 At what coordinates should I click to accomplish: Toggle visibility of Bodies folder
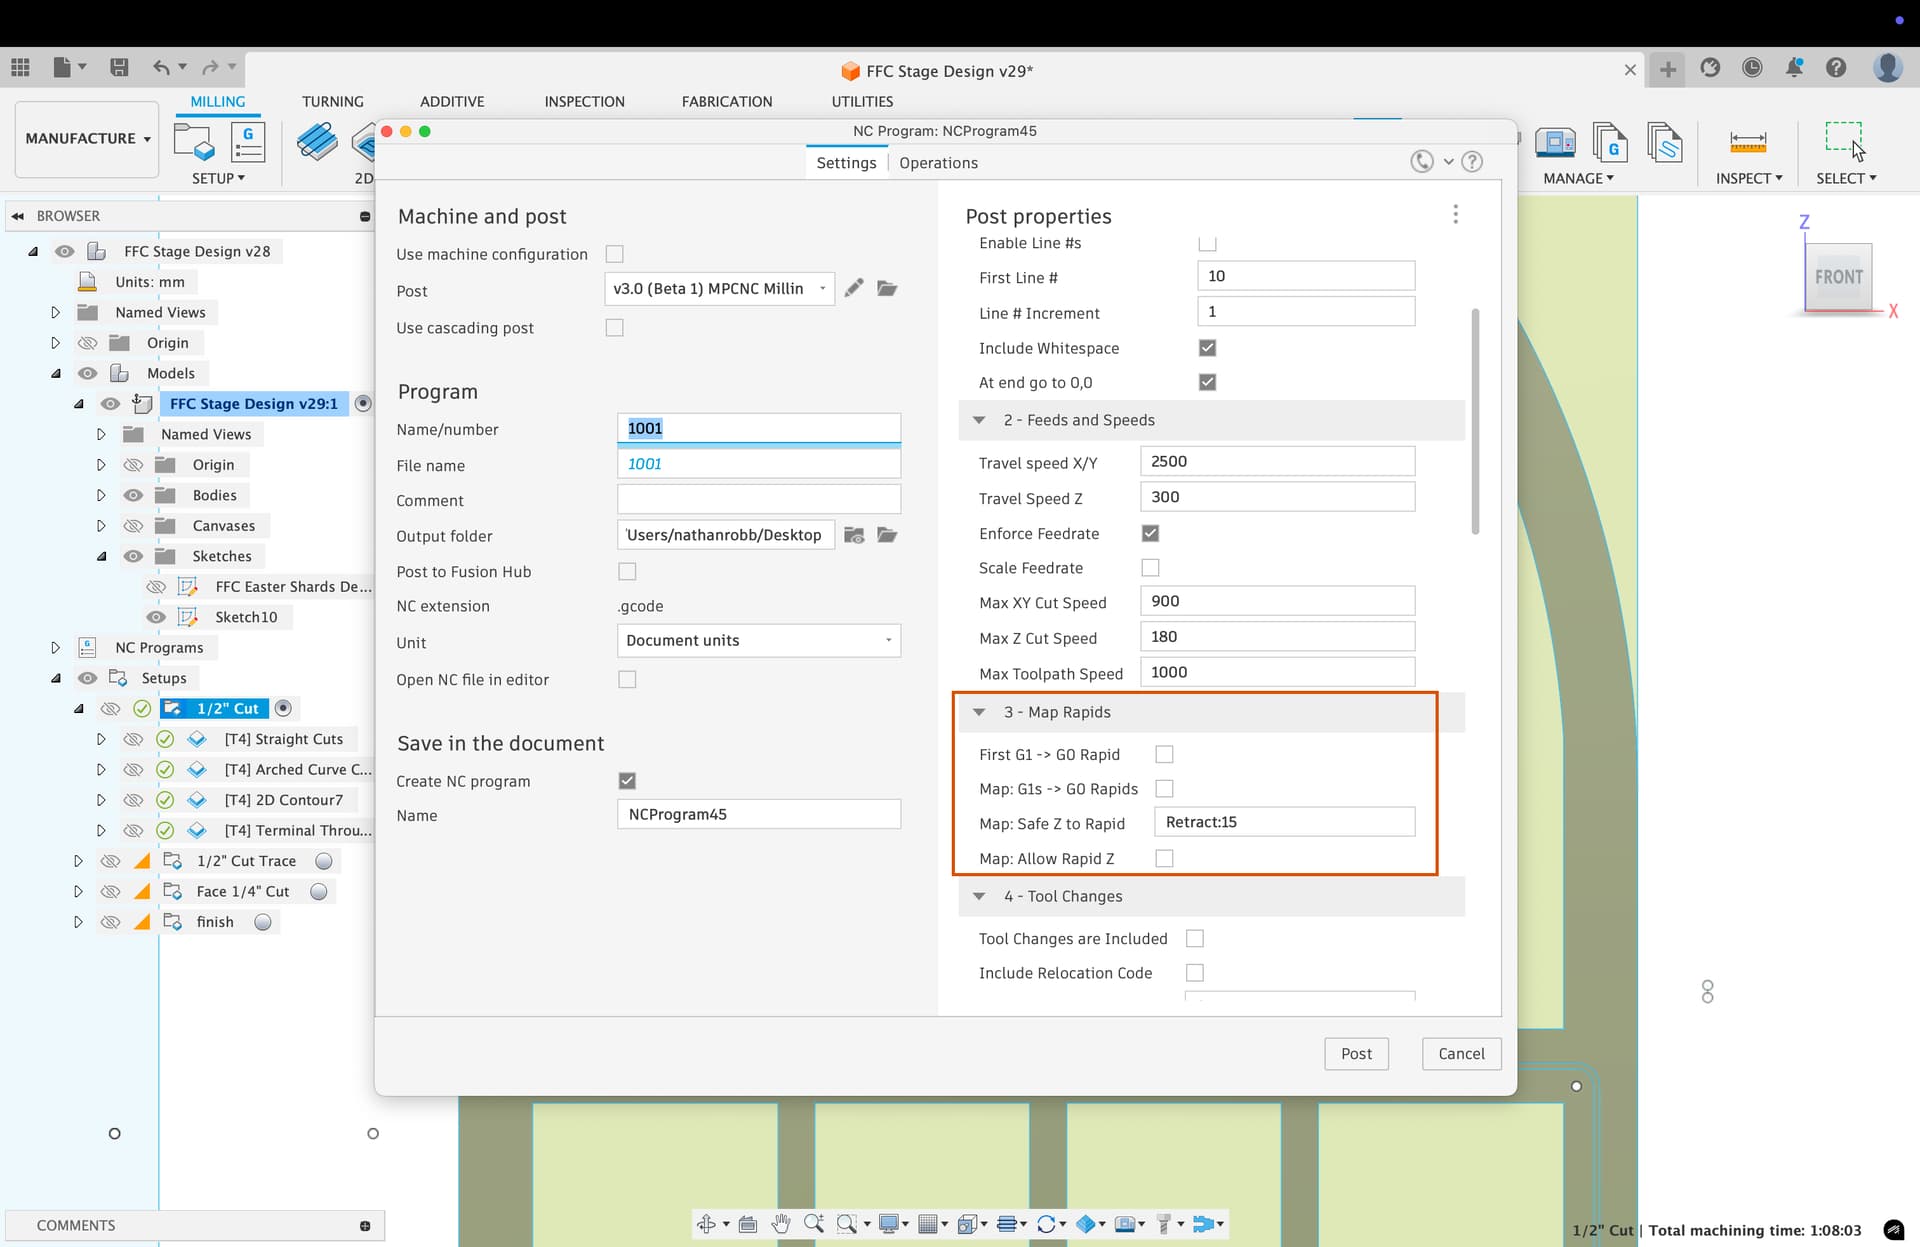[133, 495]
